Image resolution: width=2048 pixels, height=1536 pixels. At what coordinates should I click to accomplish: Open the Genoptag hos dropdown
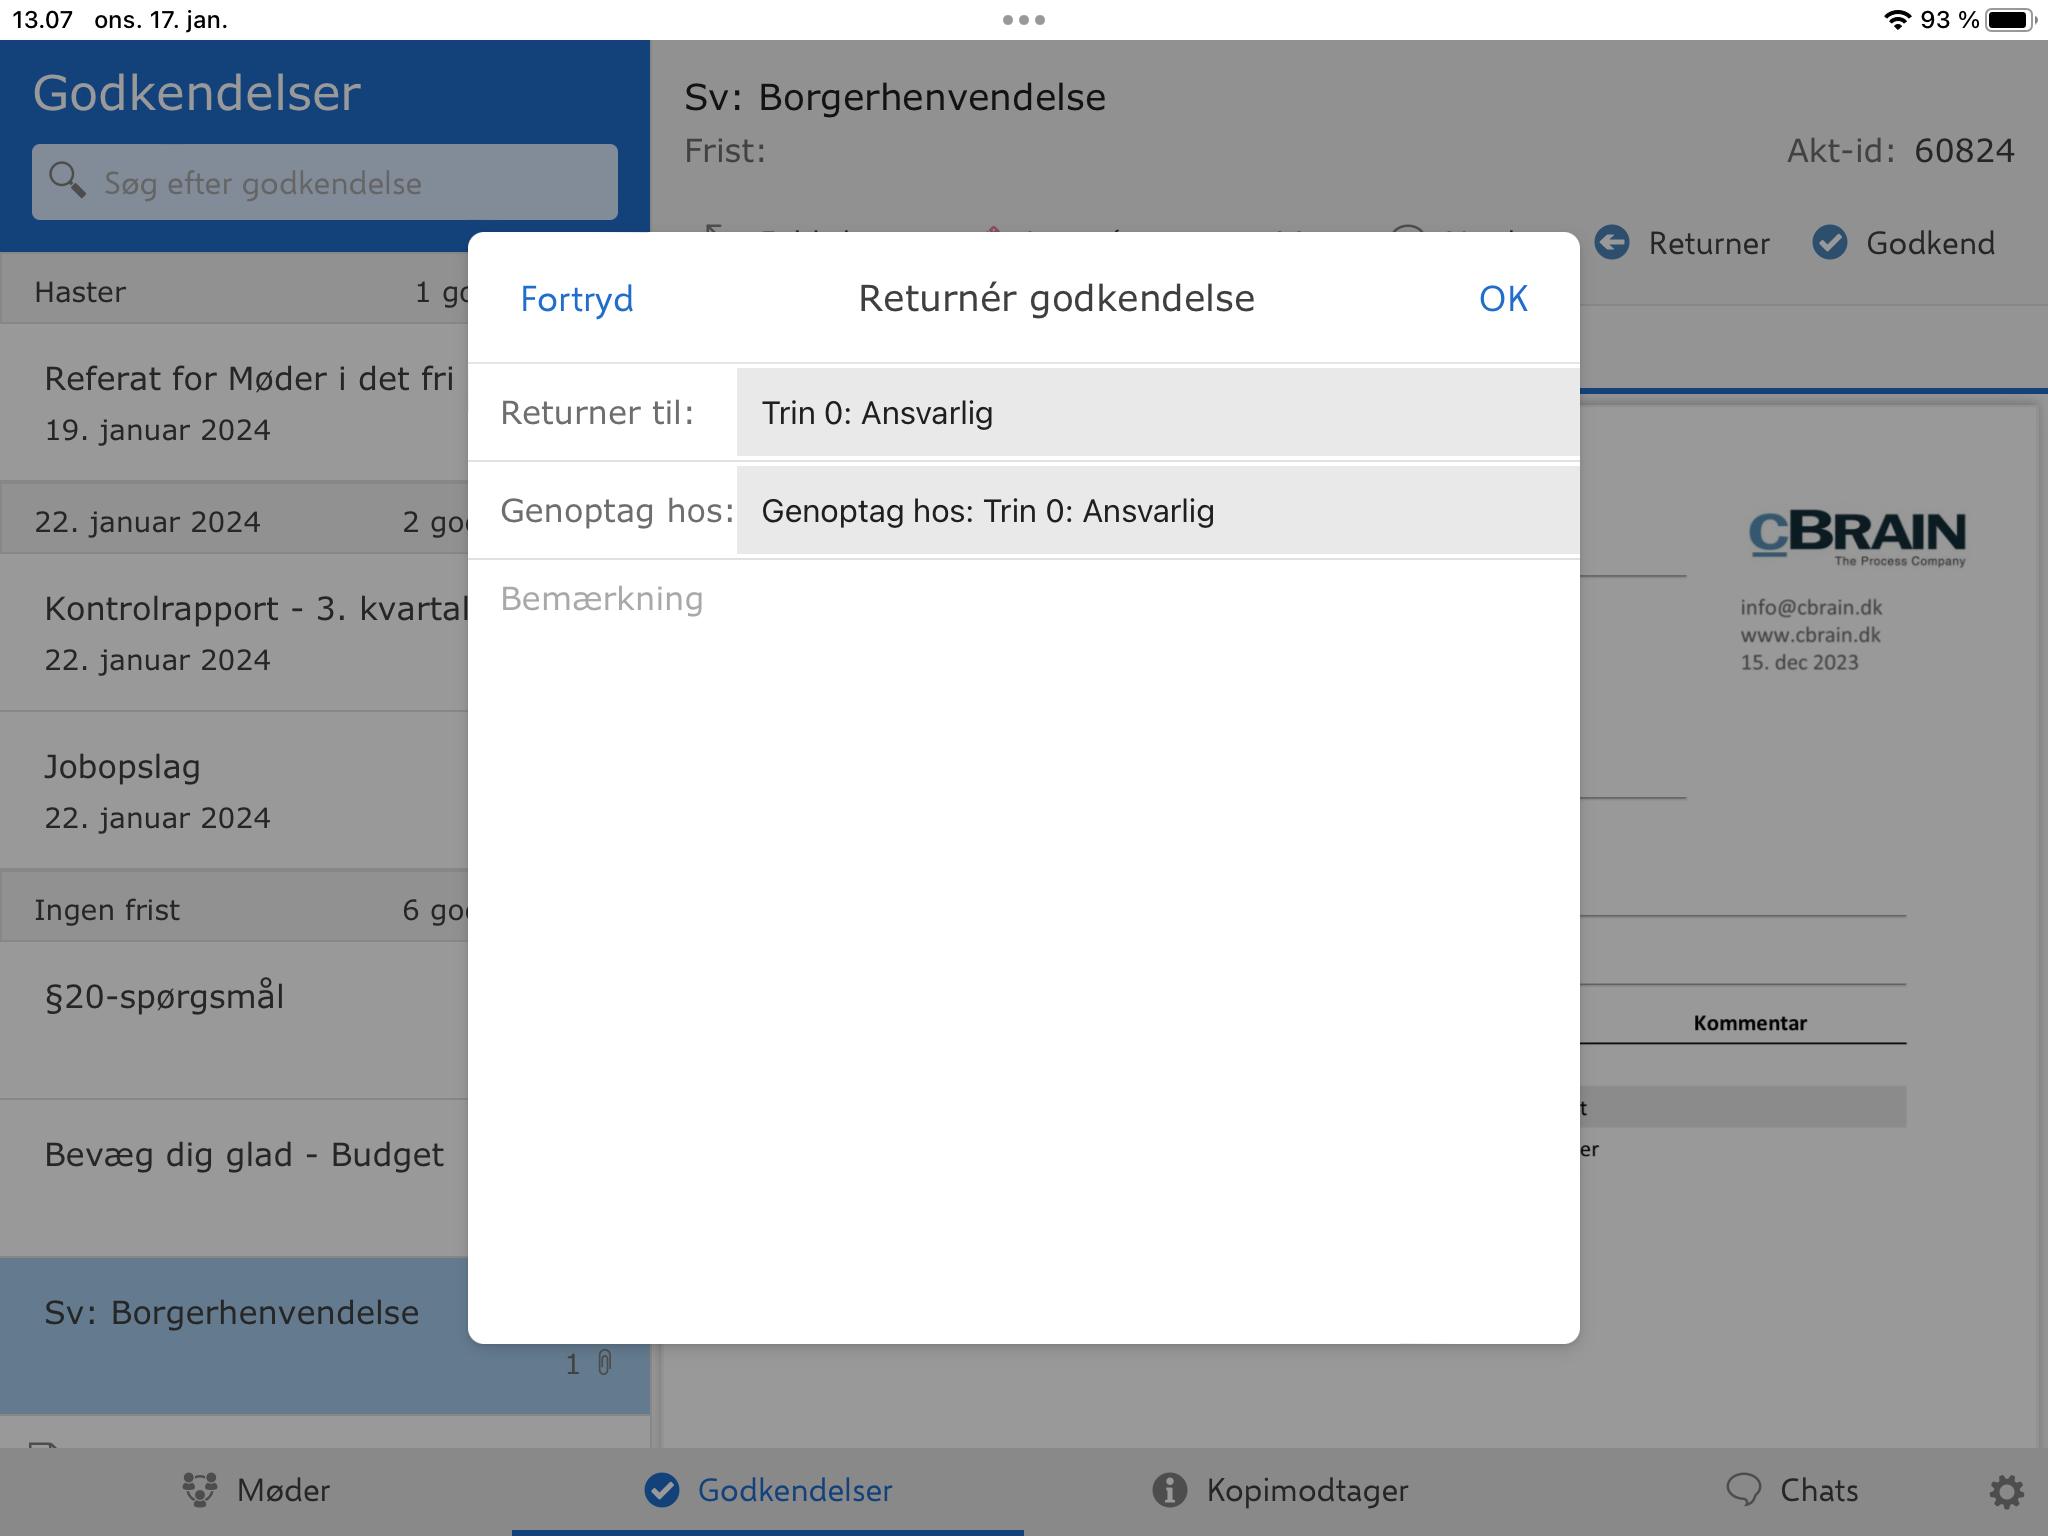coord(1157,511)
